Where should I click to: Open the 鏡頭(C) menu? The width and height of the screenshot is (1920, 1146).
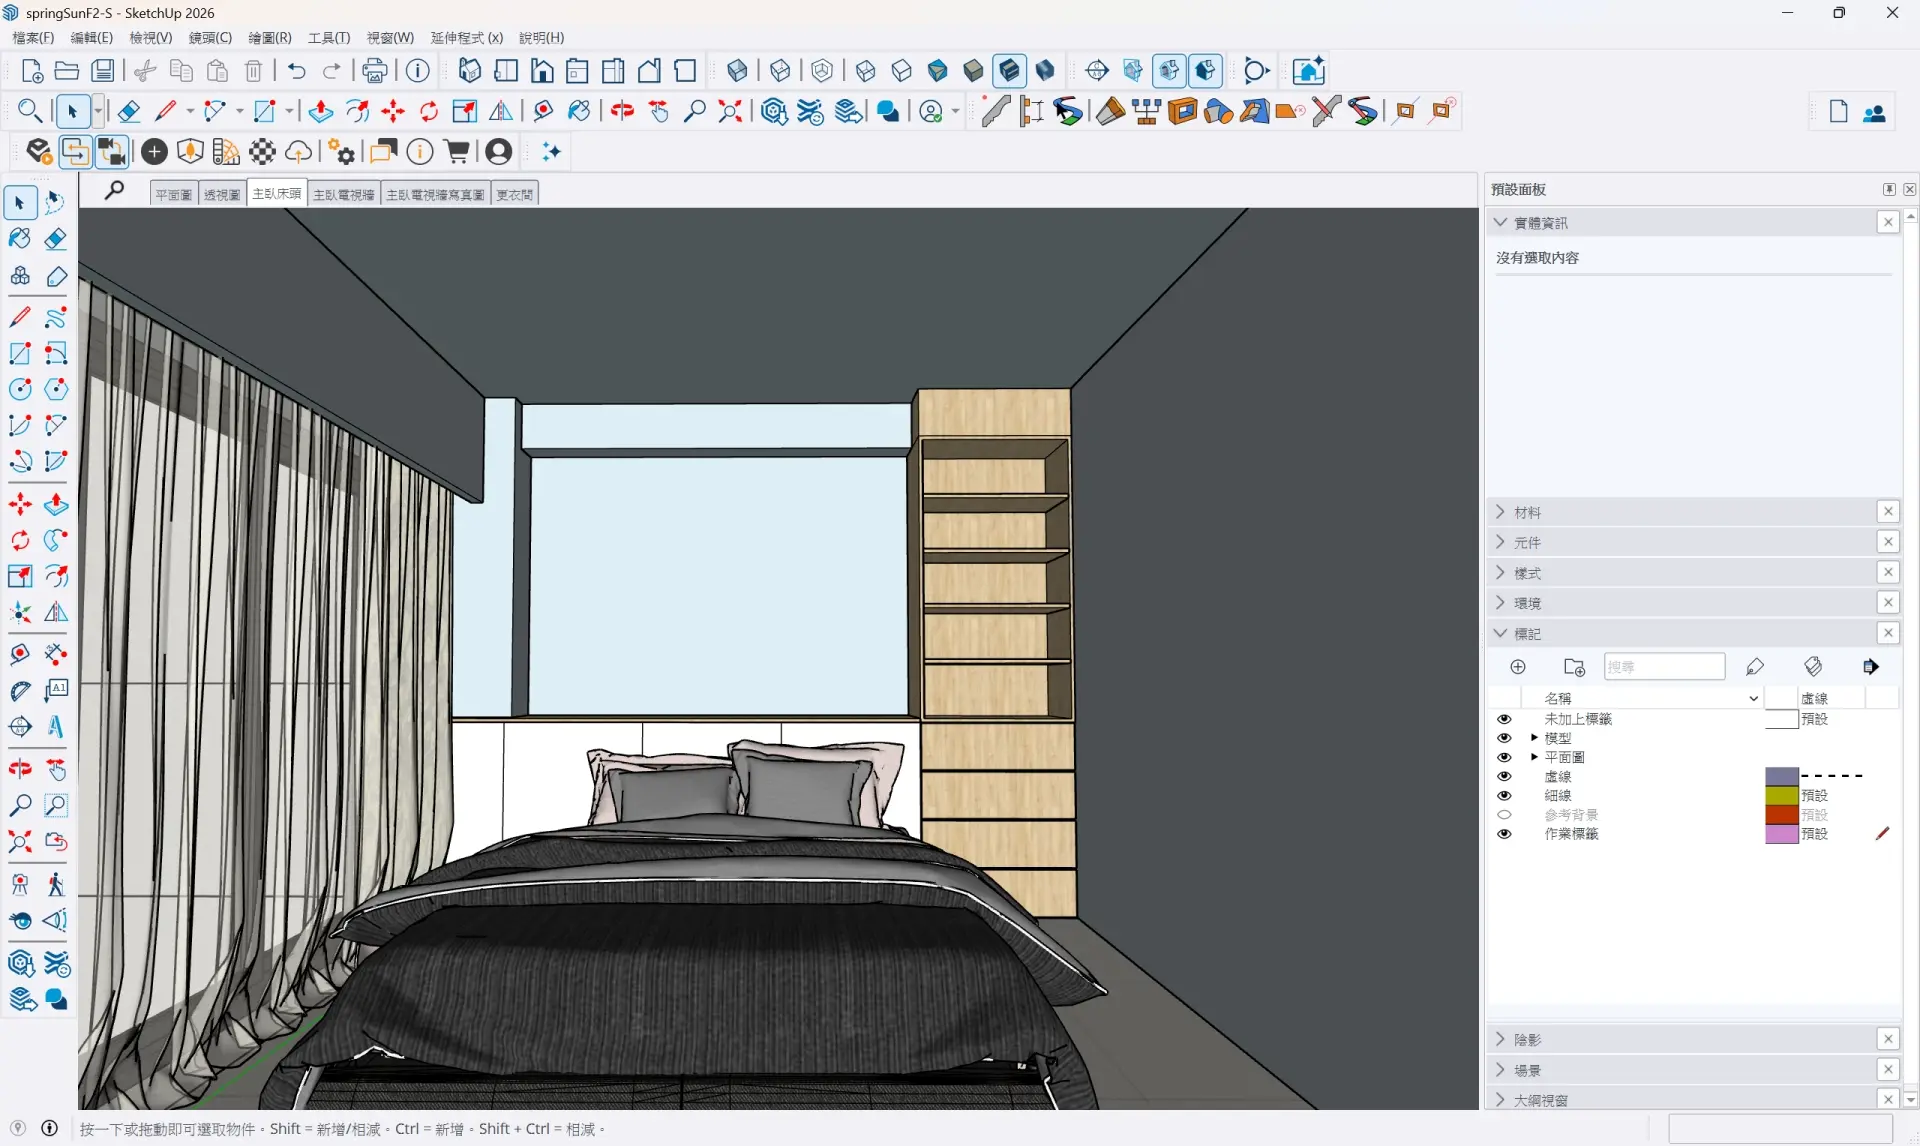(x=210, y=38)
